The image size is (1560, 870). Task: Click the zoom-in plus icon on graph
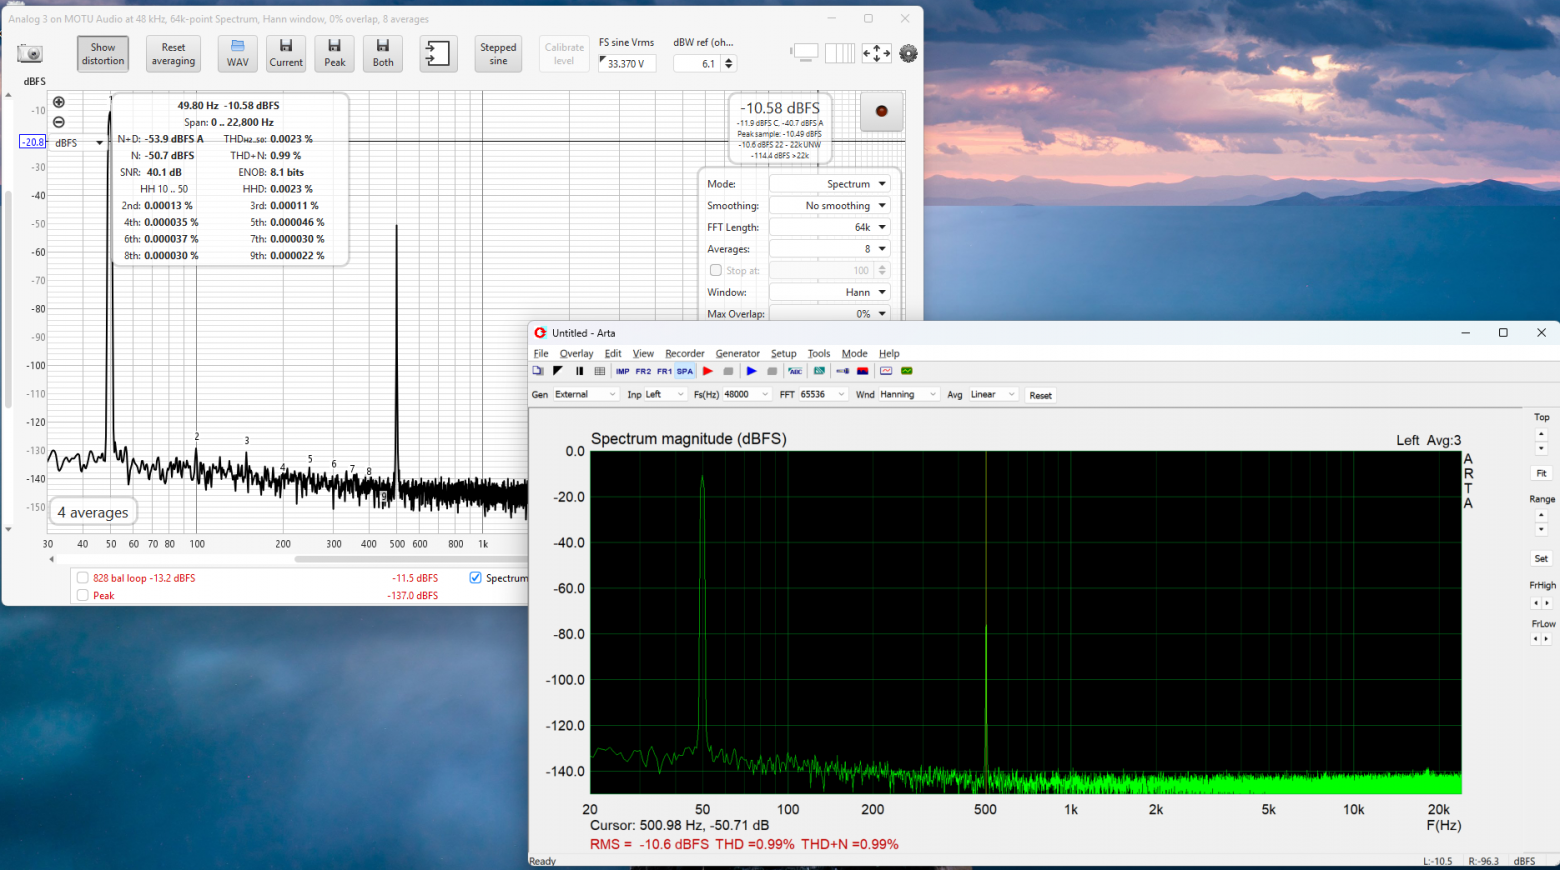59,102
